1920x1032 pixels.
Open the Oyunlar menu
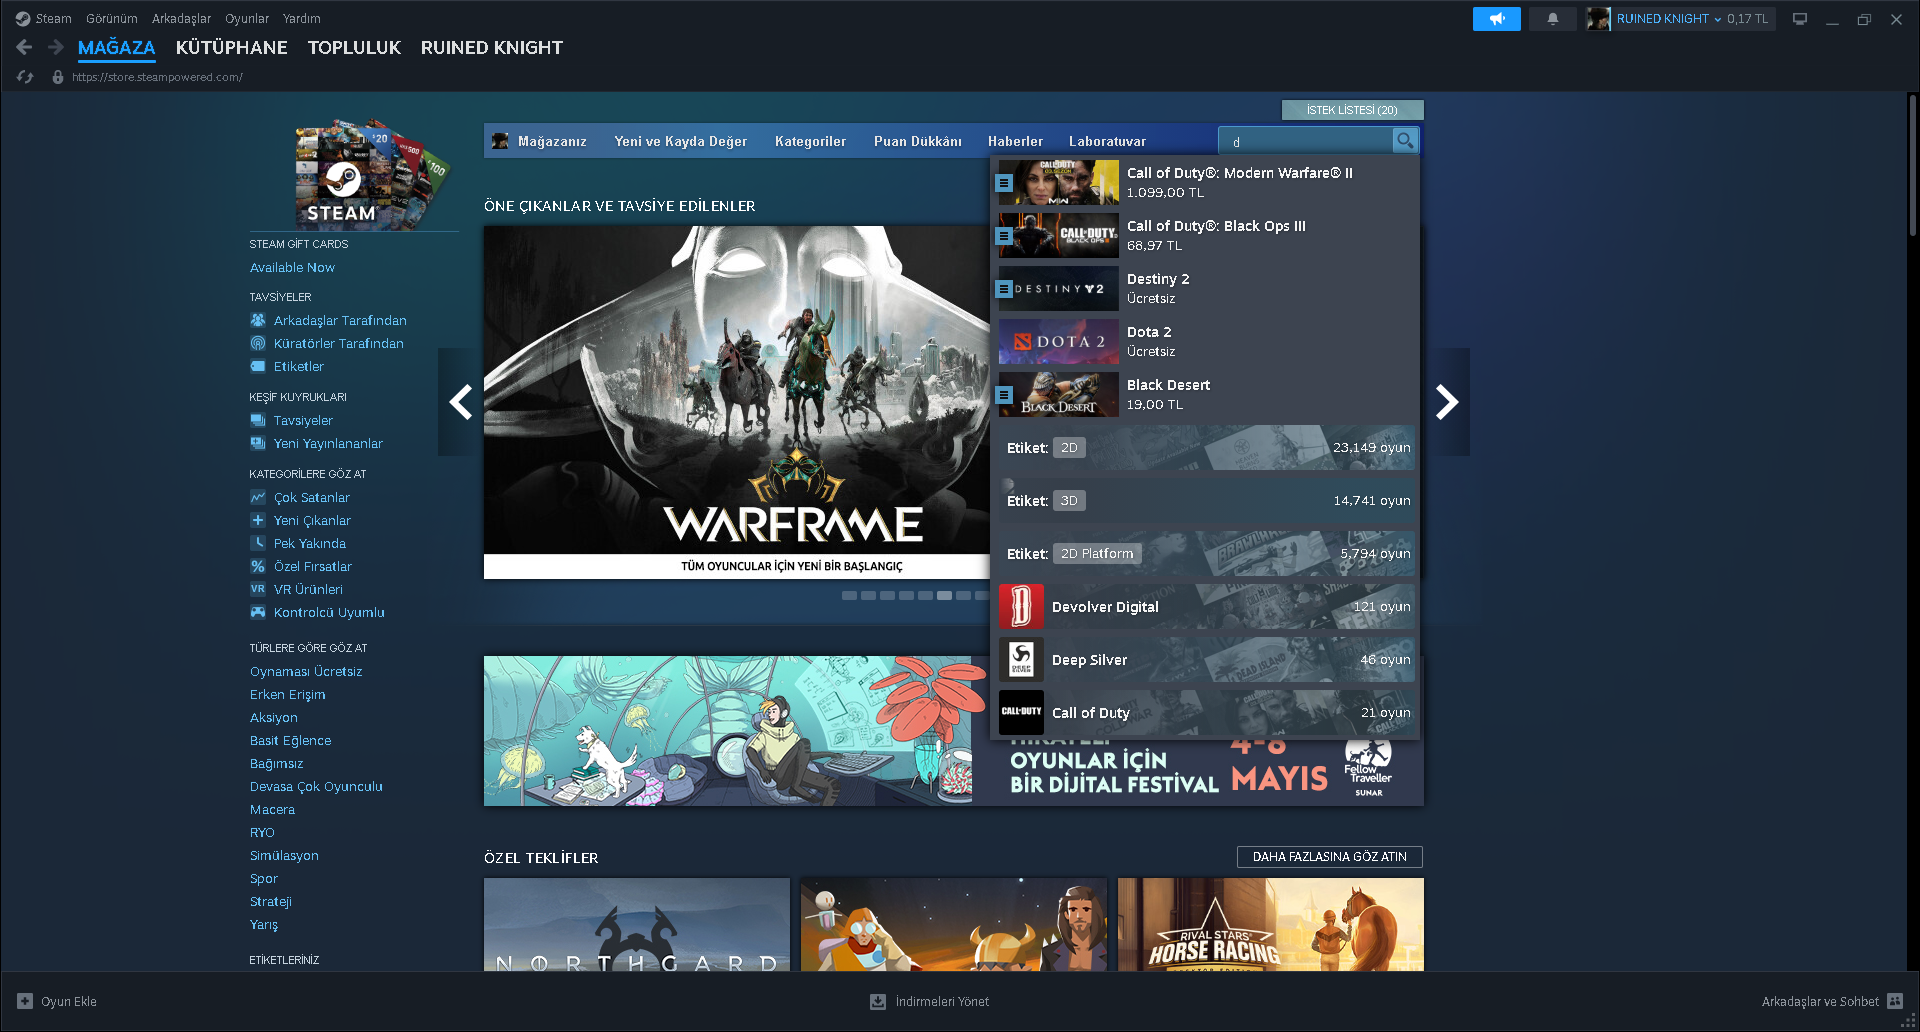coord(247,19)
